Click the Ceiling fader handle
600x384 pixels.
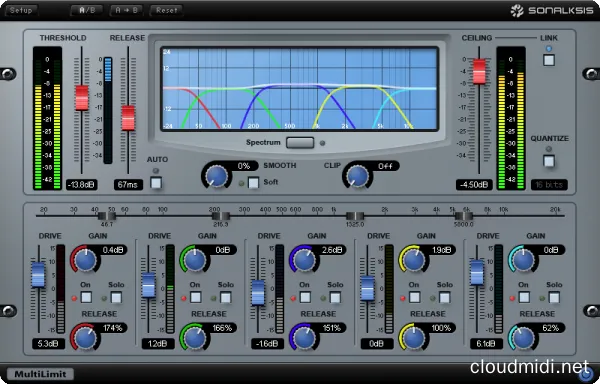(x=479, y=72)
